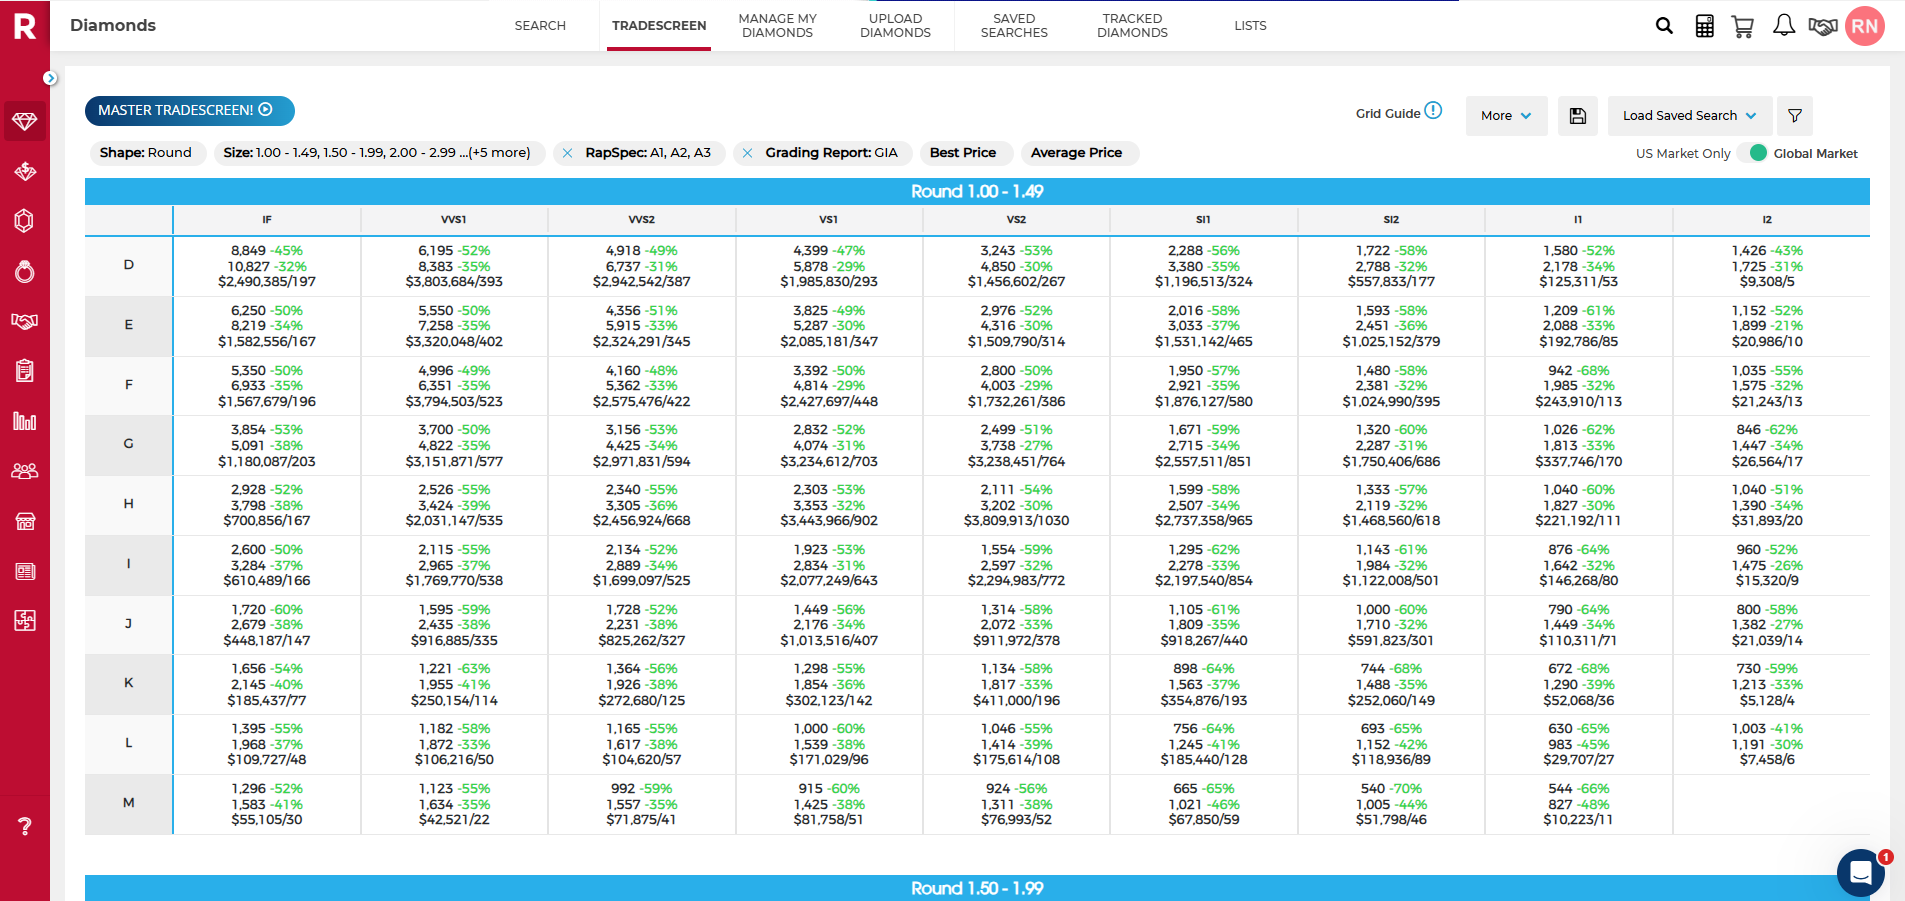
Task: Open the bar chart sidebar icon
Action: click(x=25, y=421)
